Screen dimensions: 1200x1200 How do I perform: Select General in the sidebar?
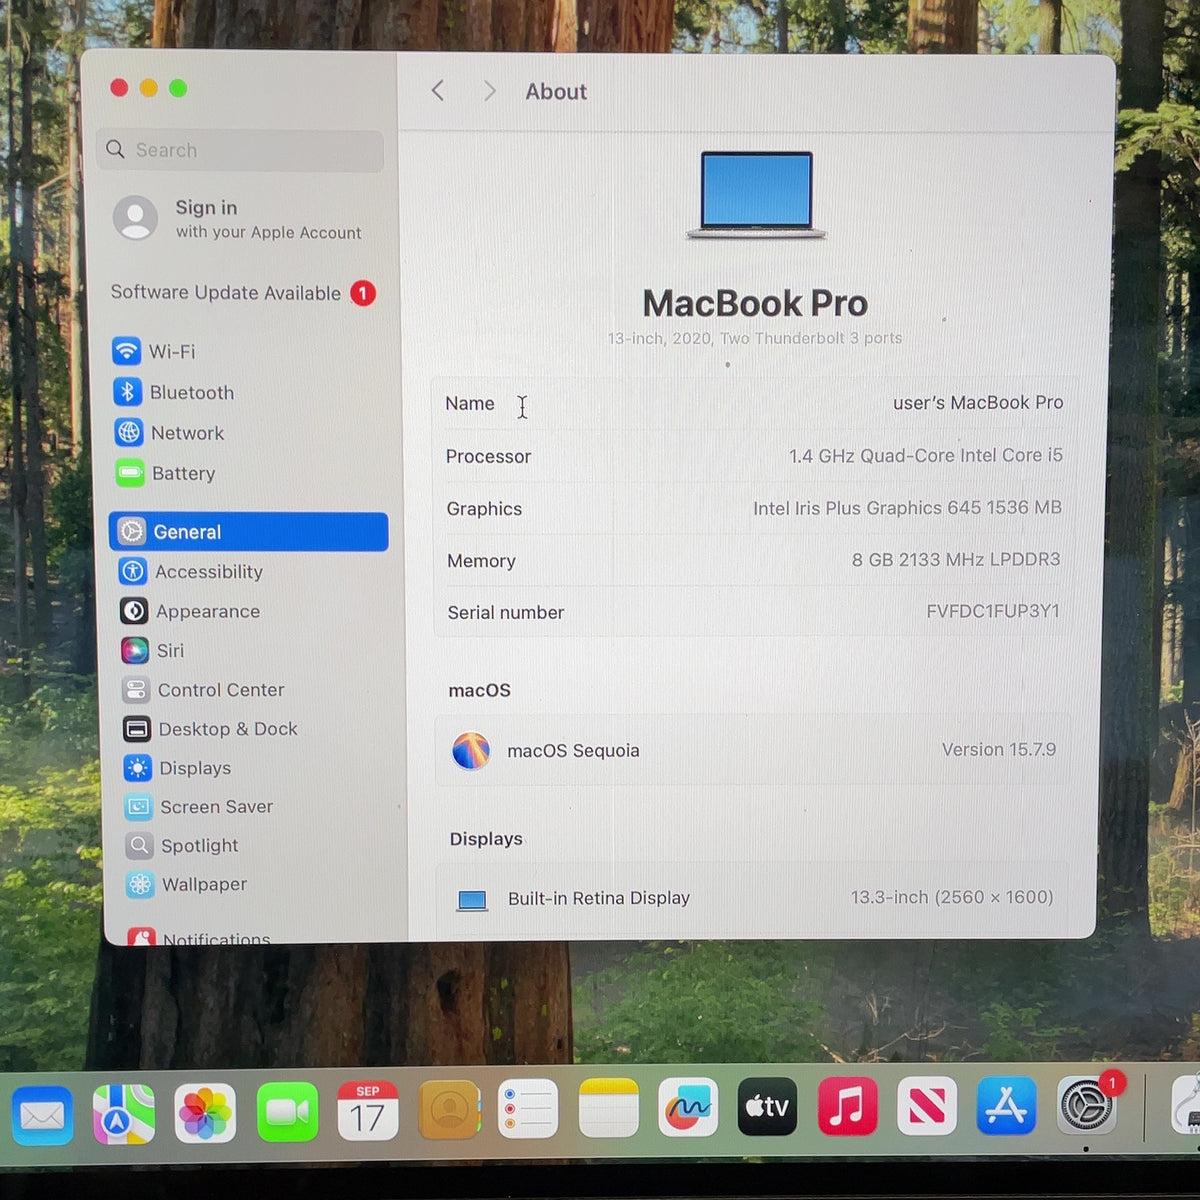(x=248, y=531)
